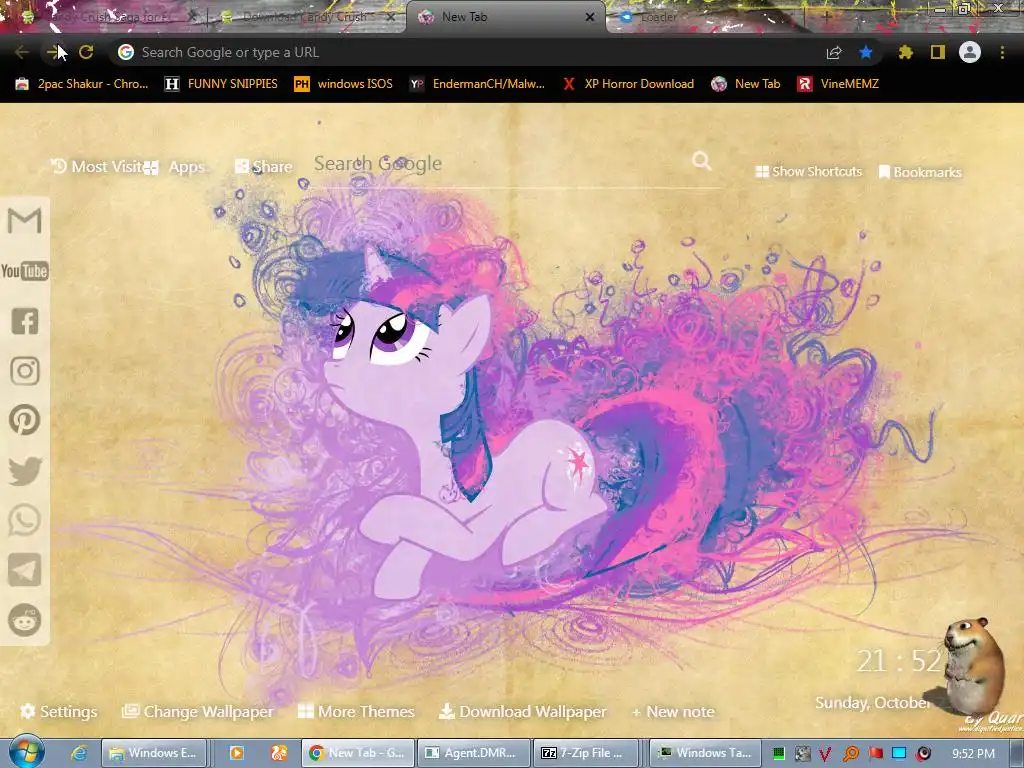Screen dimensions: 1024x768
Task: Click the hamster desktop pet
Action: [x=974, y=666]
